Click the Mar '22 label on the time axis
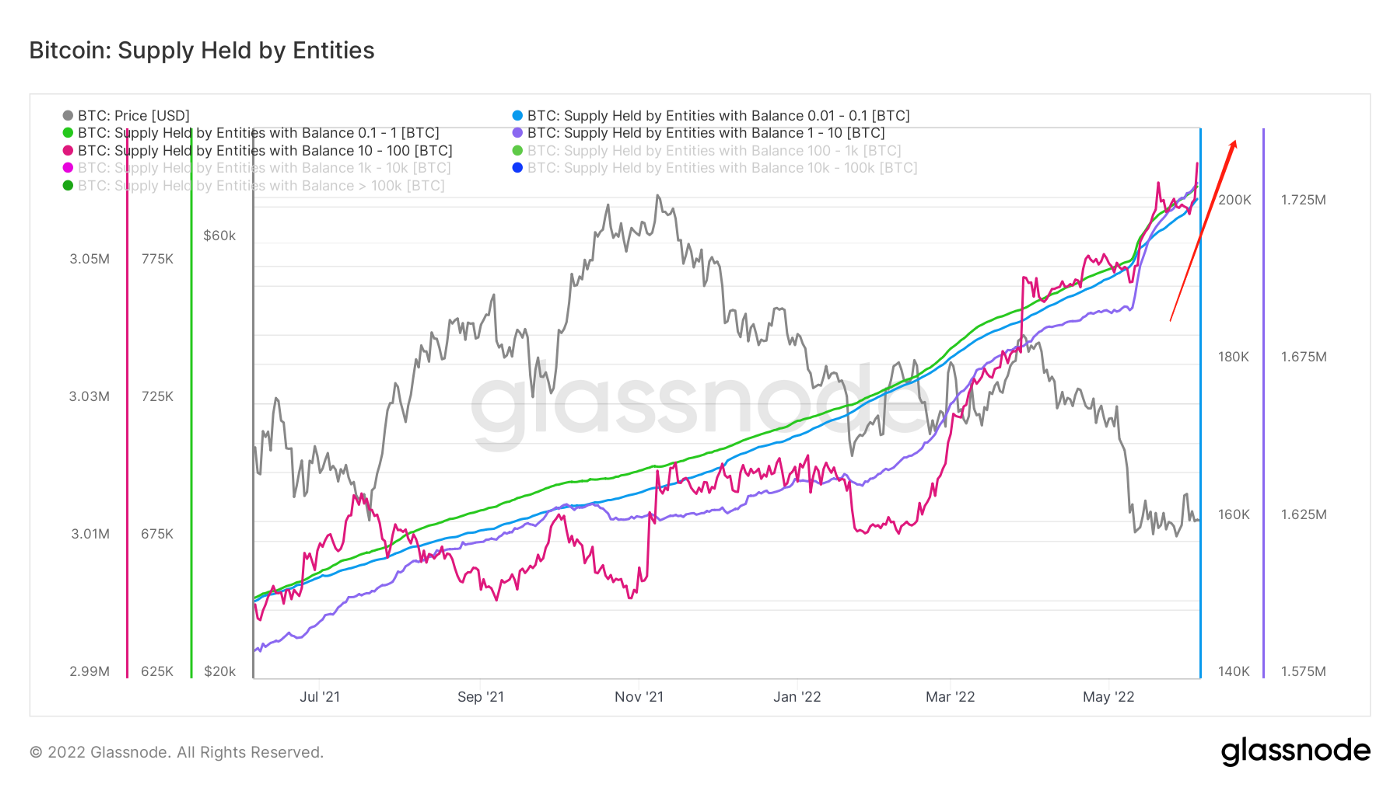The width and height of the screenshot is (1400, 787). pyautogui.click(x=950, y=696)
